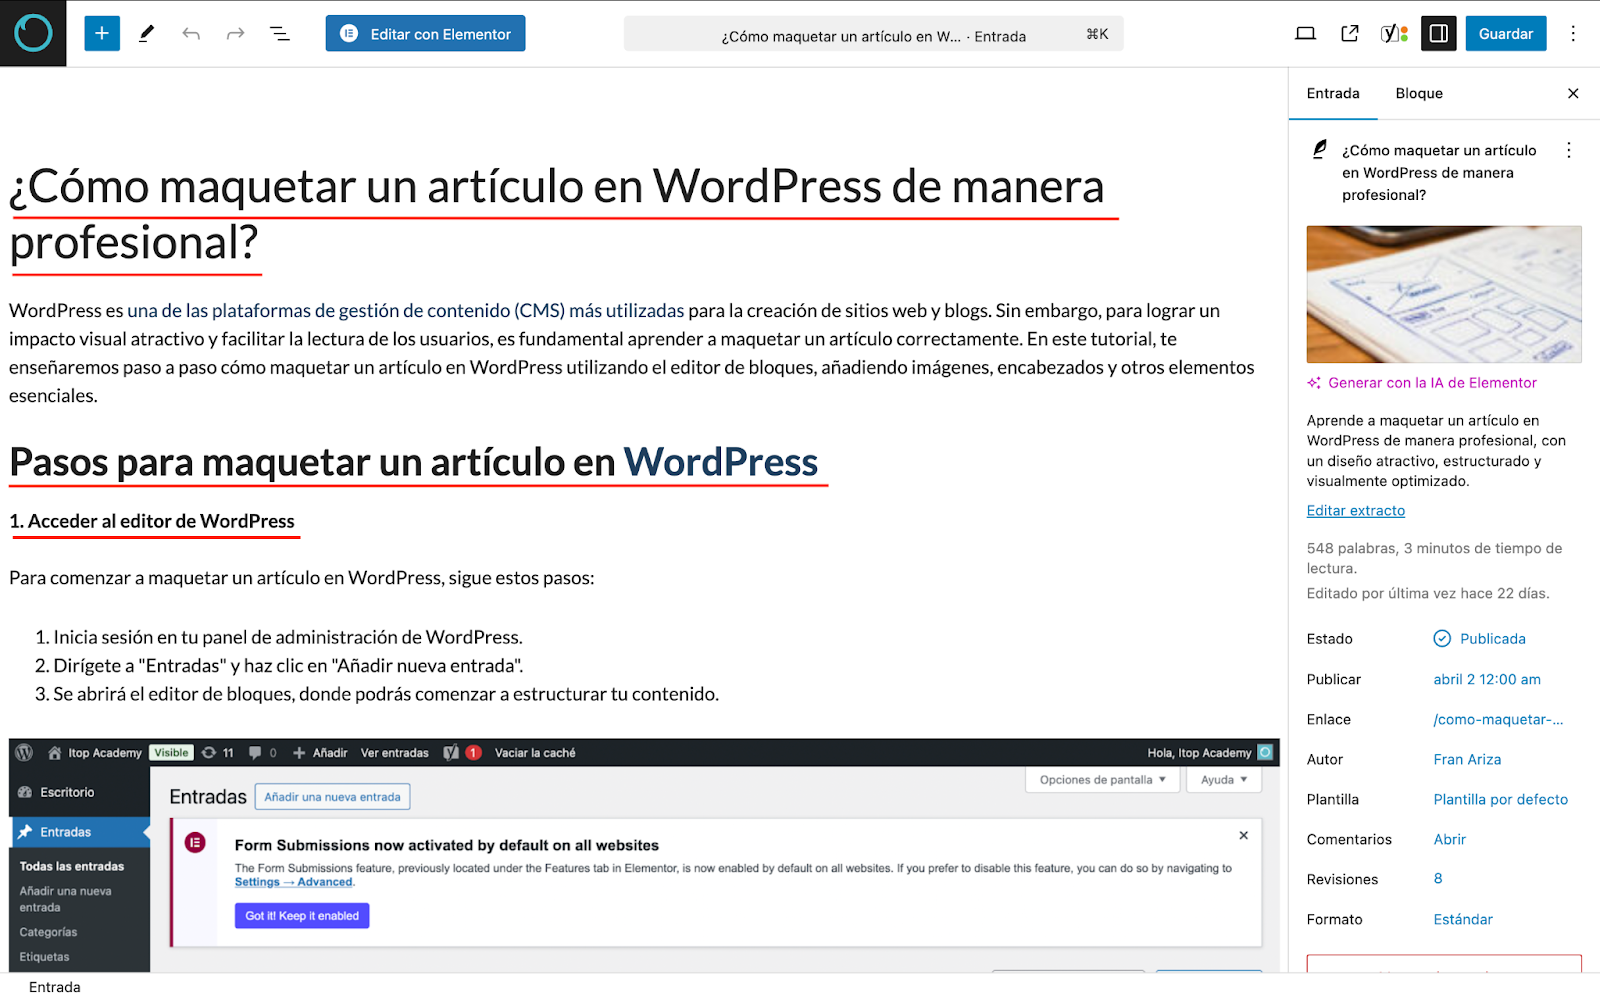Click Elementor red icon in notice
This screenshot has height=1000, width=1600.
click(x=195, y=843)
